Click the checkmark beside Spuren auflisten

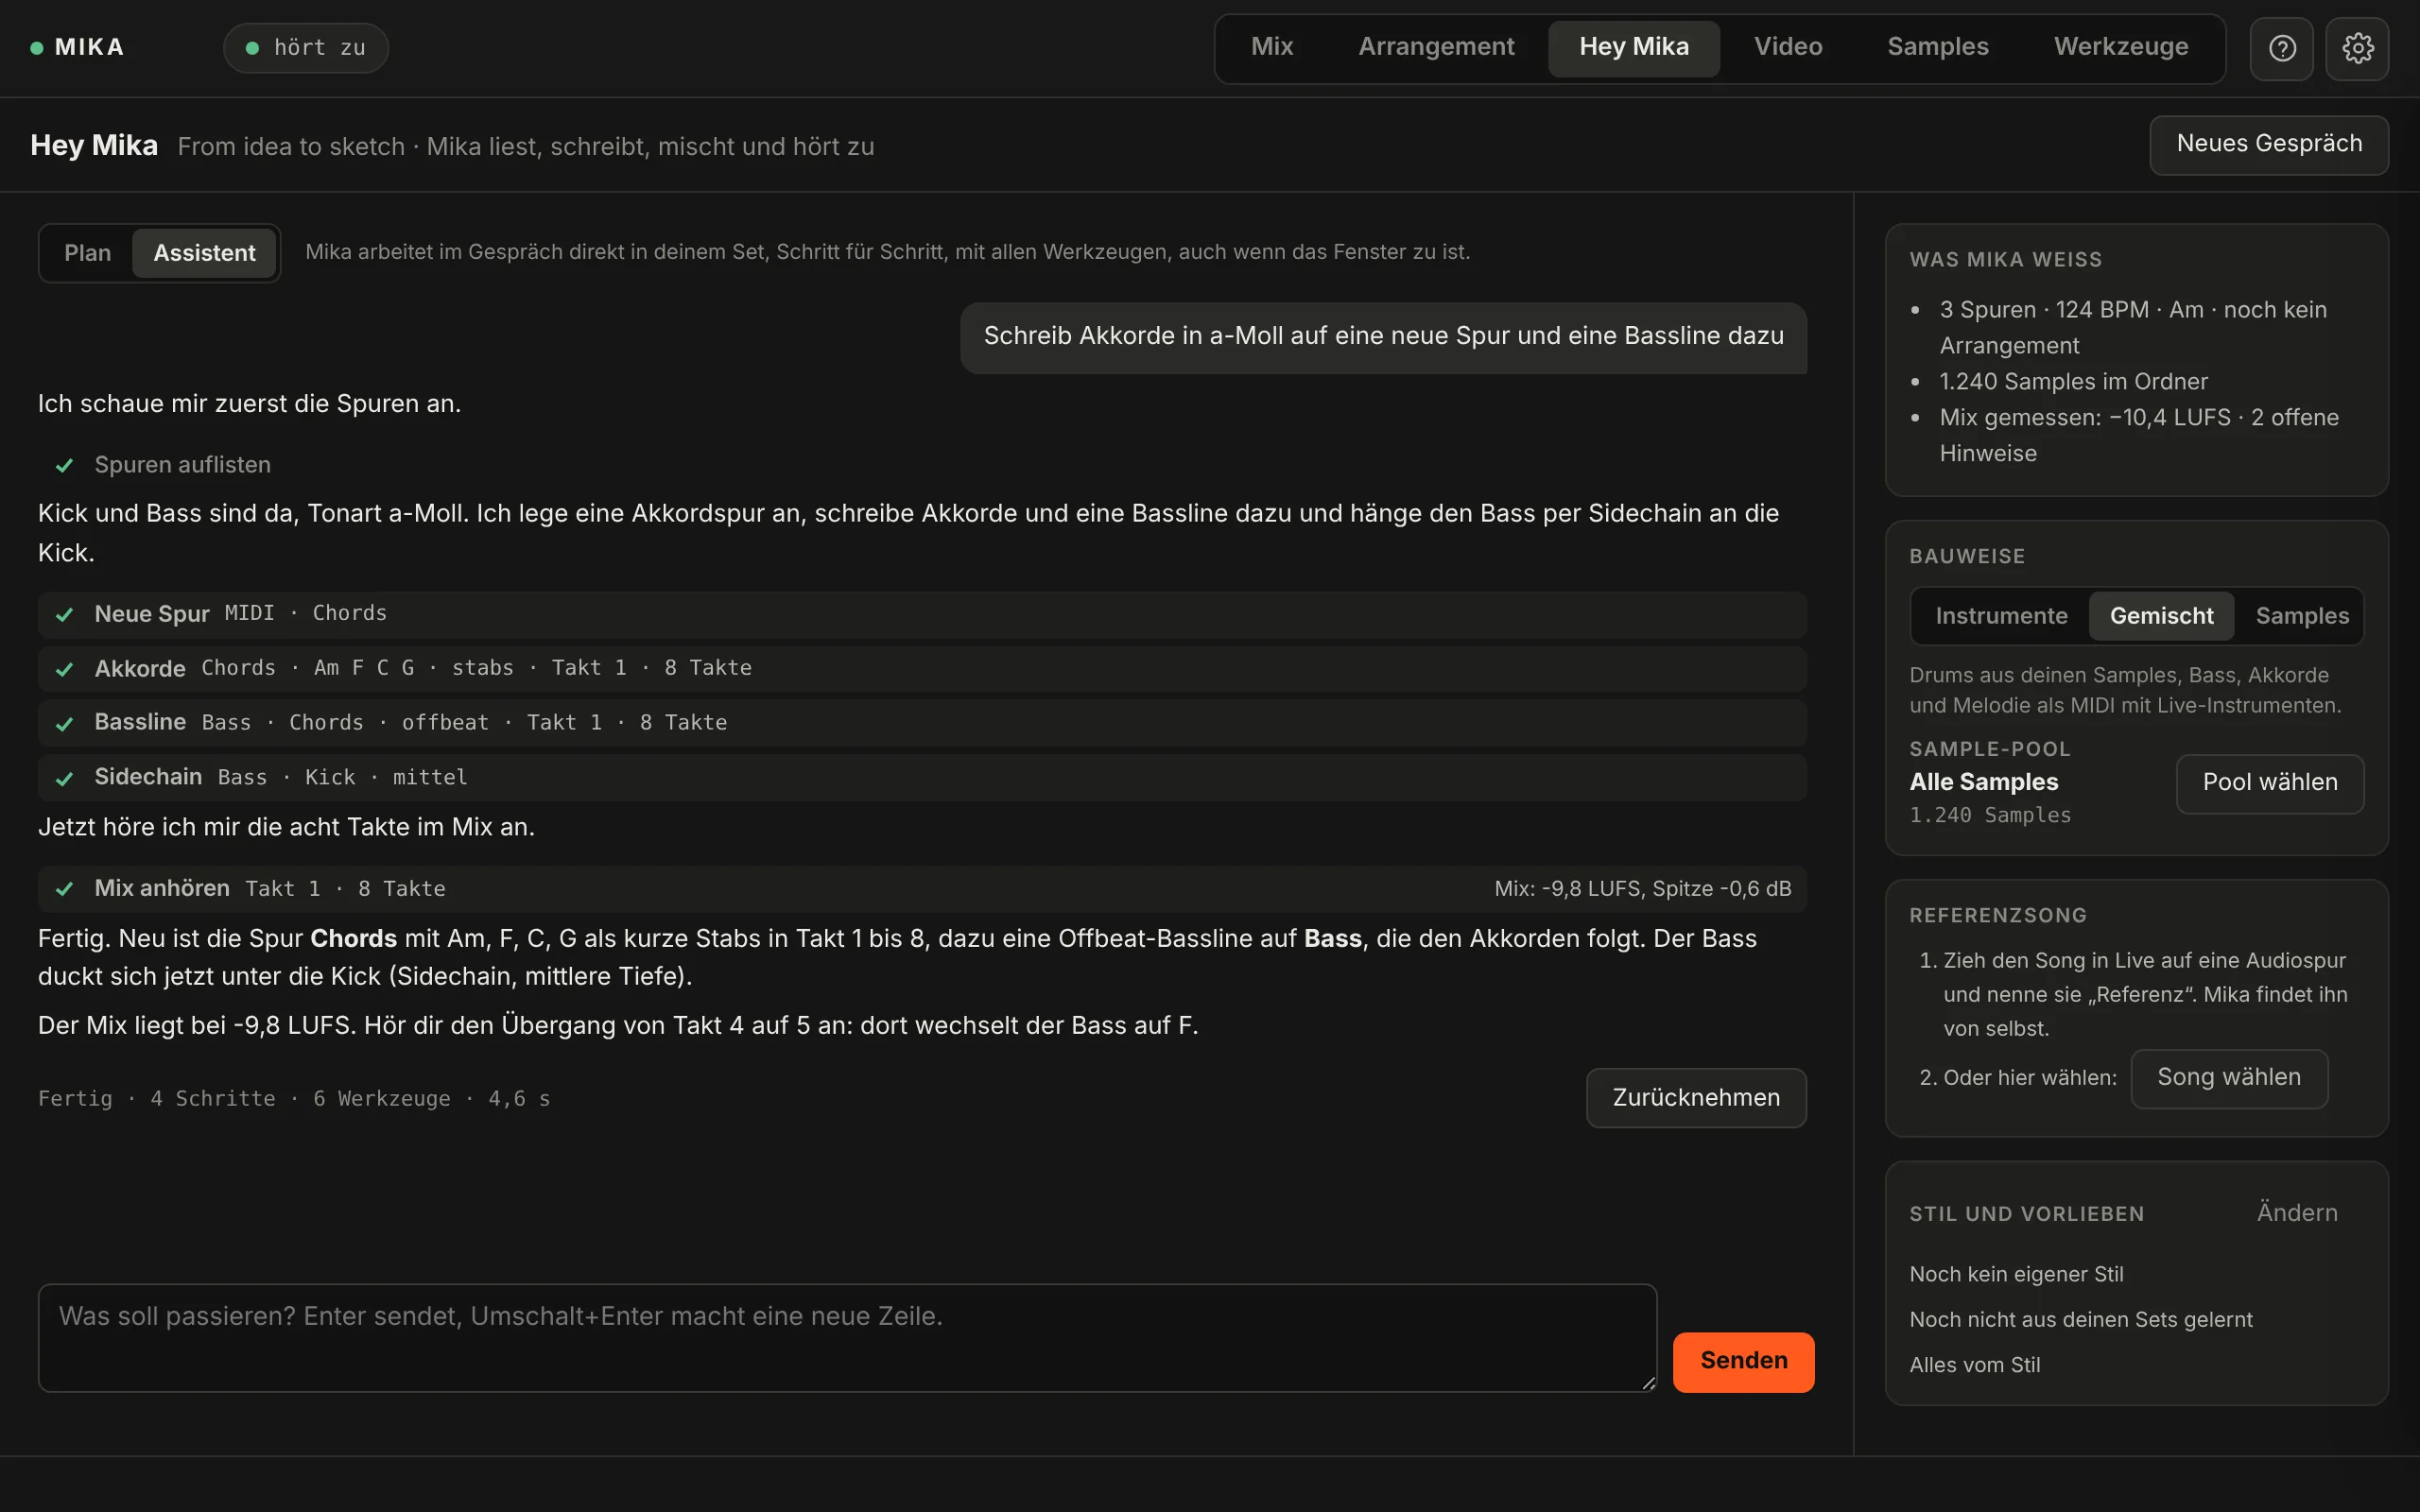click(x=64, y=465)
